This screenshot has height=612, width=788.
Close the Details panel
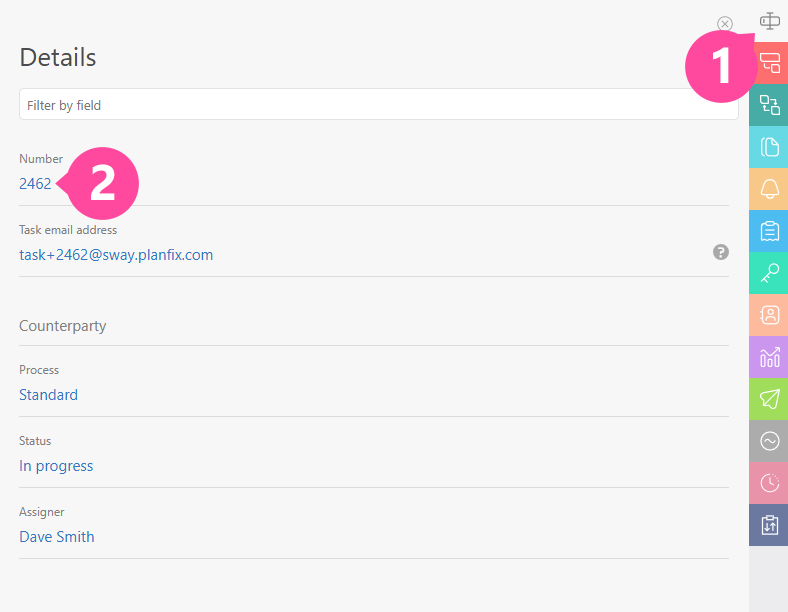(725, 24)
